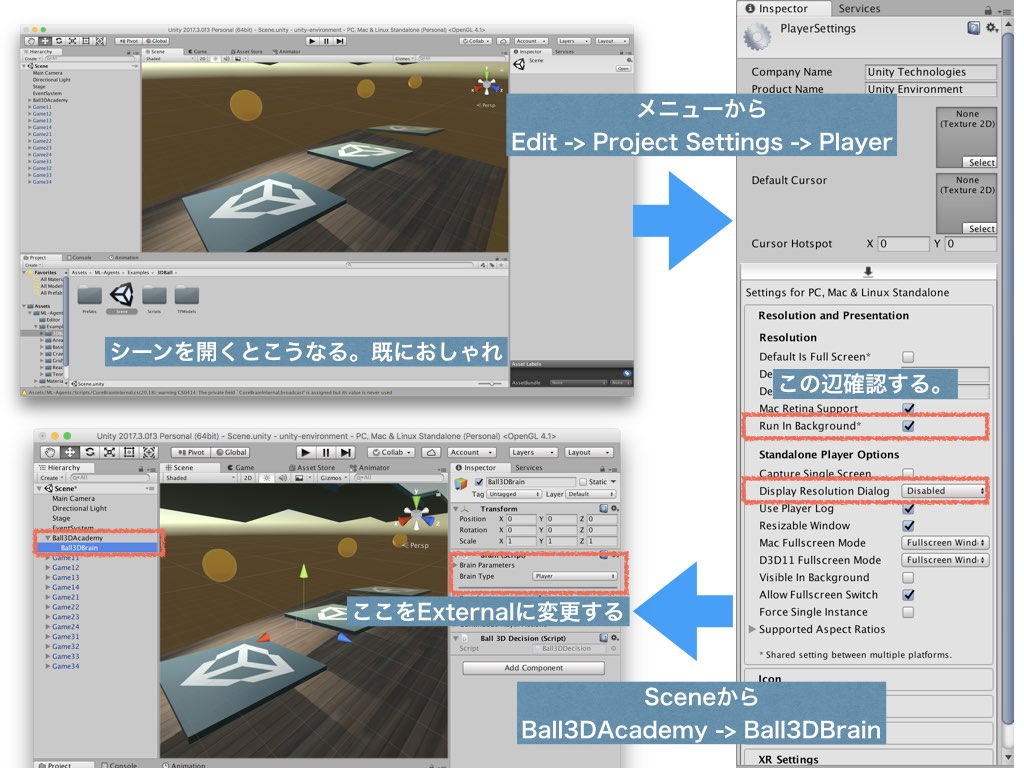The image size is (1024, 768).
Task: Toggle the Mac Retina Support checkbox
Action: click(908, 408)
